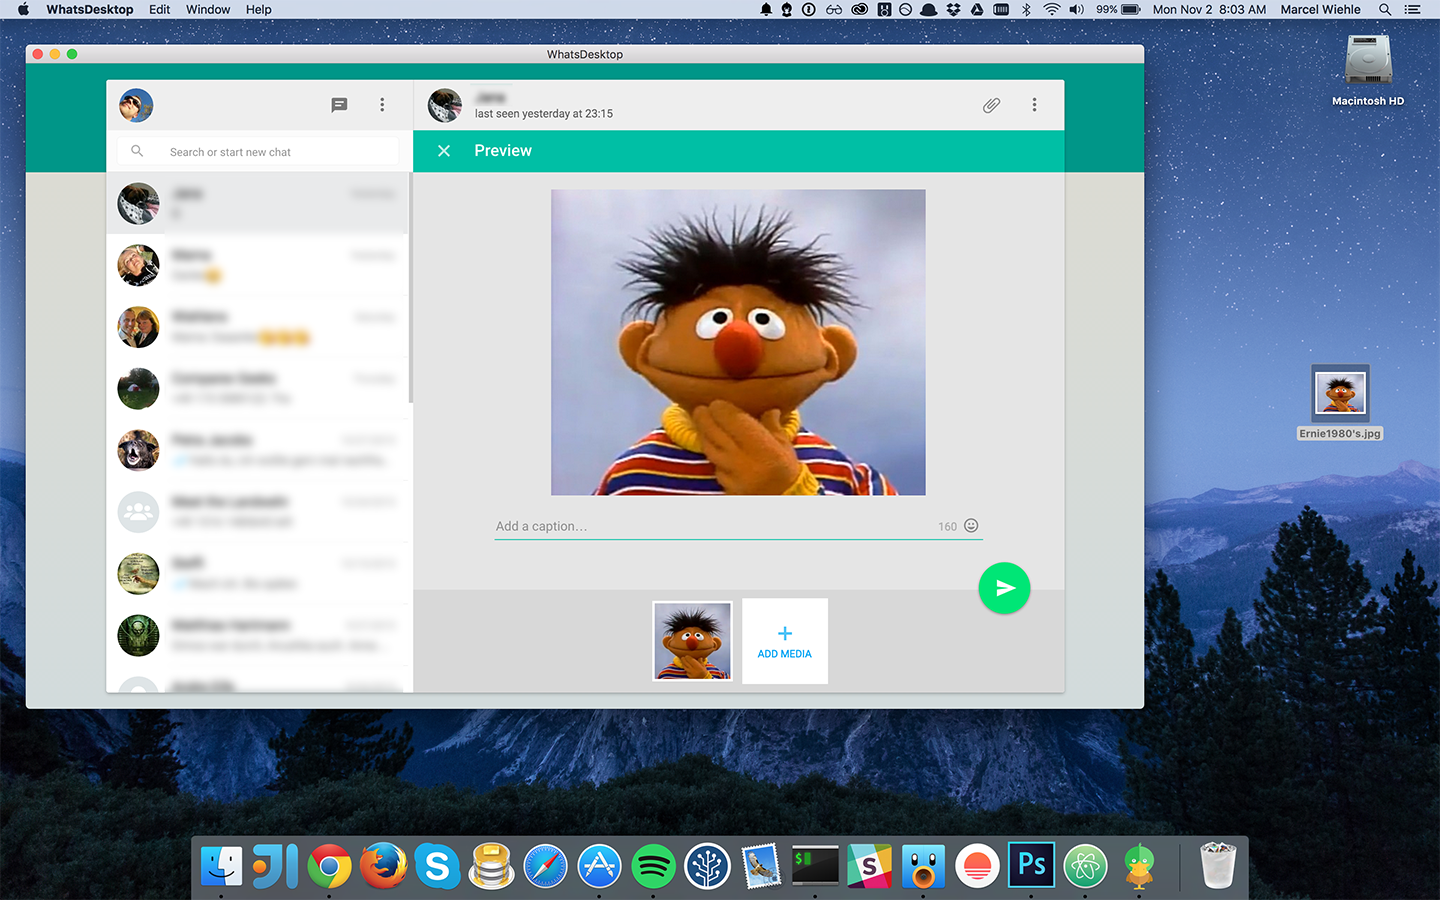Image resolution: width=1440 pixels, height=900 pixels.
Task: Click the search magnifier icon in chat list
Action: pyautogui.click(x=137, y=151)
